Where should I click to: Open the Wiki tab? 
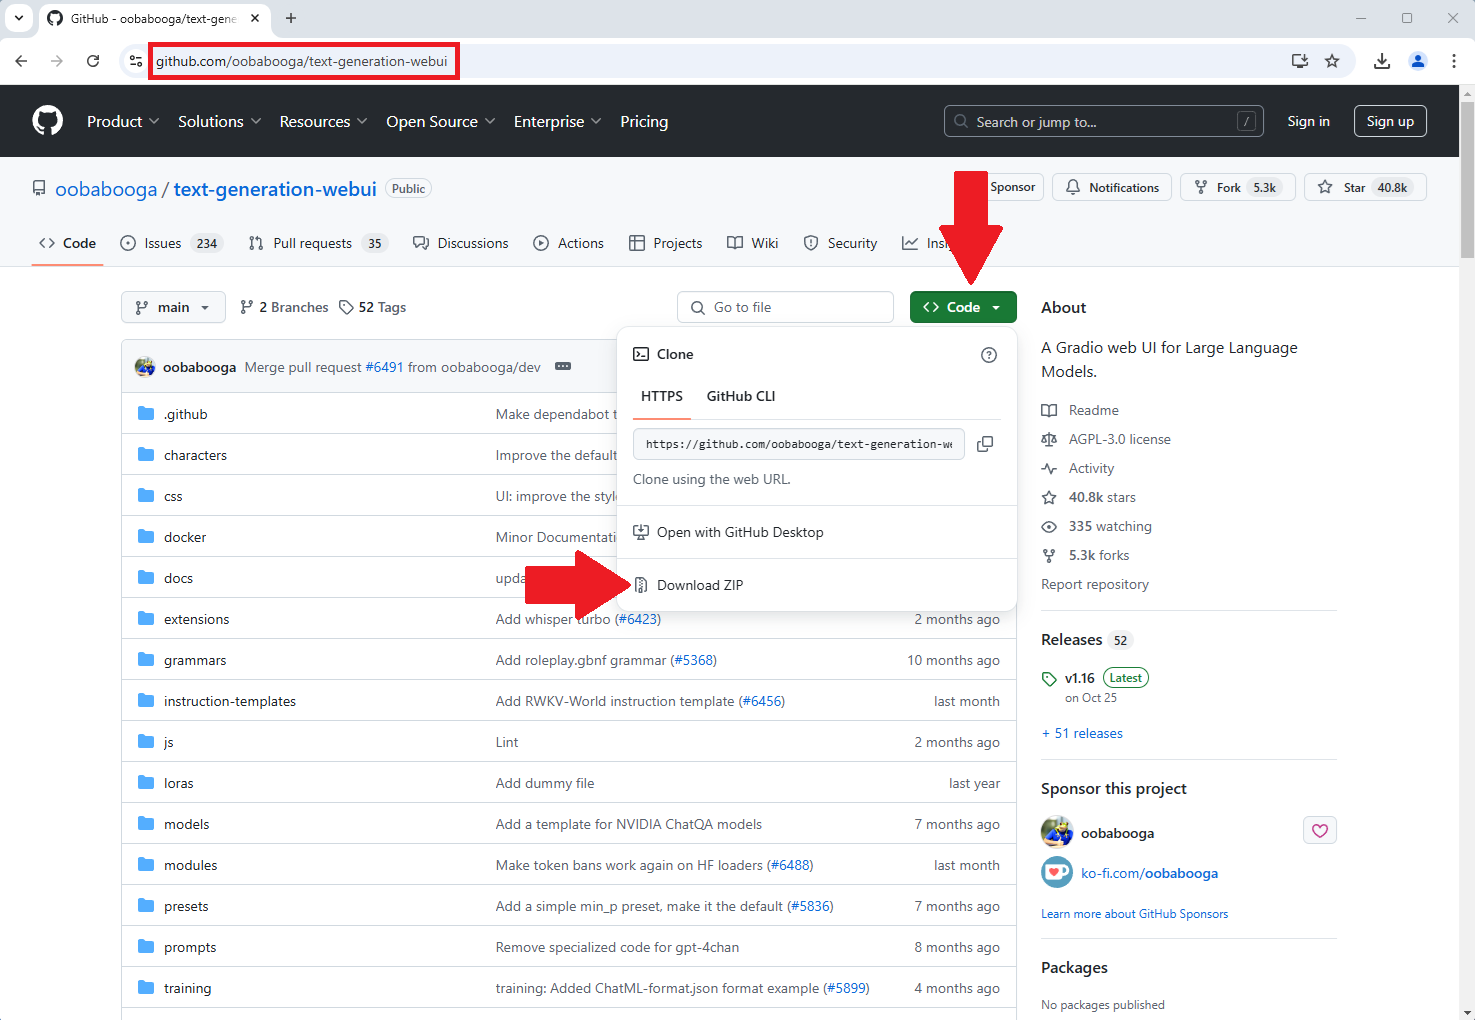pos(753,243)
